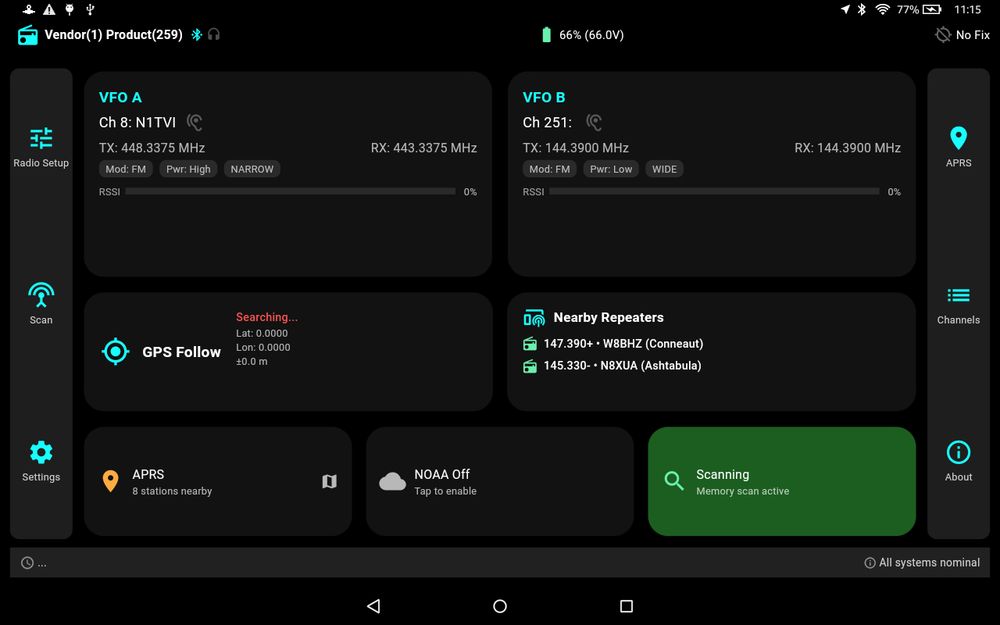Image resolution: width=1000 pixels, height=625 pixels.
Task: Tap the Scanning magnifier icon
Action: coord(673,481)
